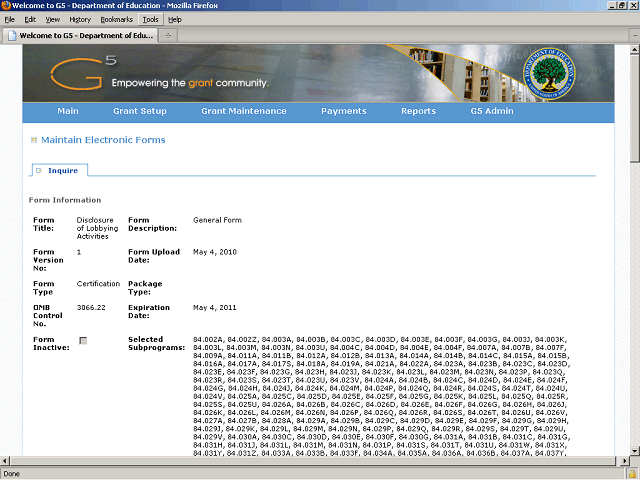Open the Tools menu

coord(151,20)
